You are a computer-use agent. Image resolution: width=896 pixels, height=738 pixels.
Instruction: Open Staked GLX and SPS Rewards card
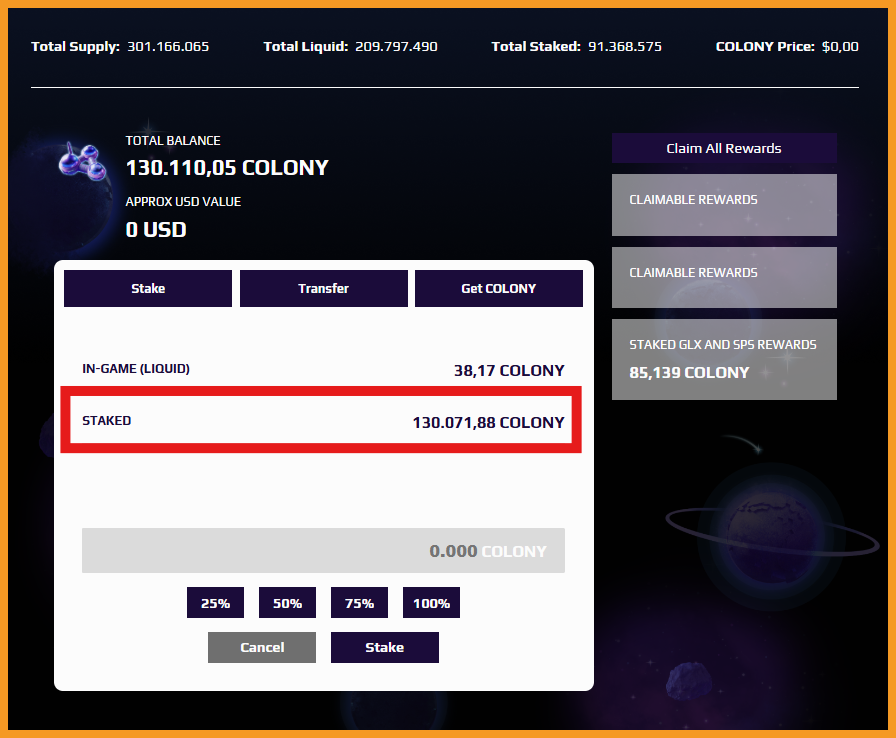coord(724,359)
